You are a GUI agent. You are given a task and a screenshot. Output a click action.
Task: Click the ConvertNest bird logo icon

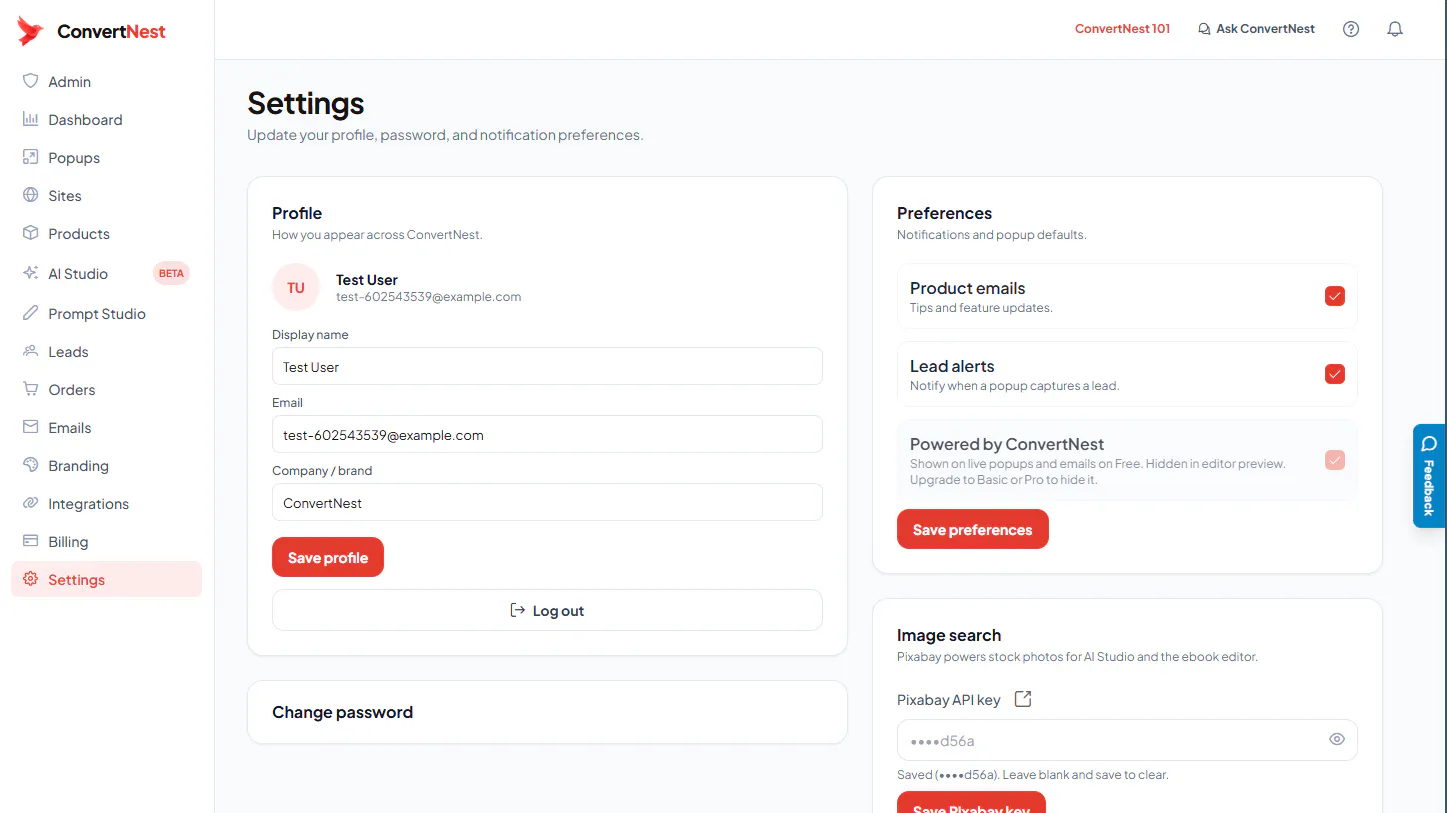coord(31,31)
